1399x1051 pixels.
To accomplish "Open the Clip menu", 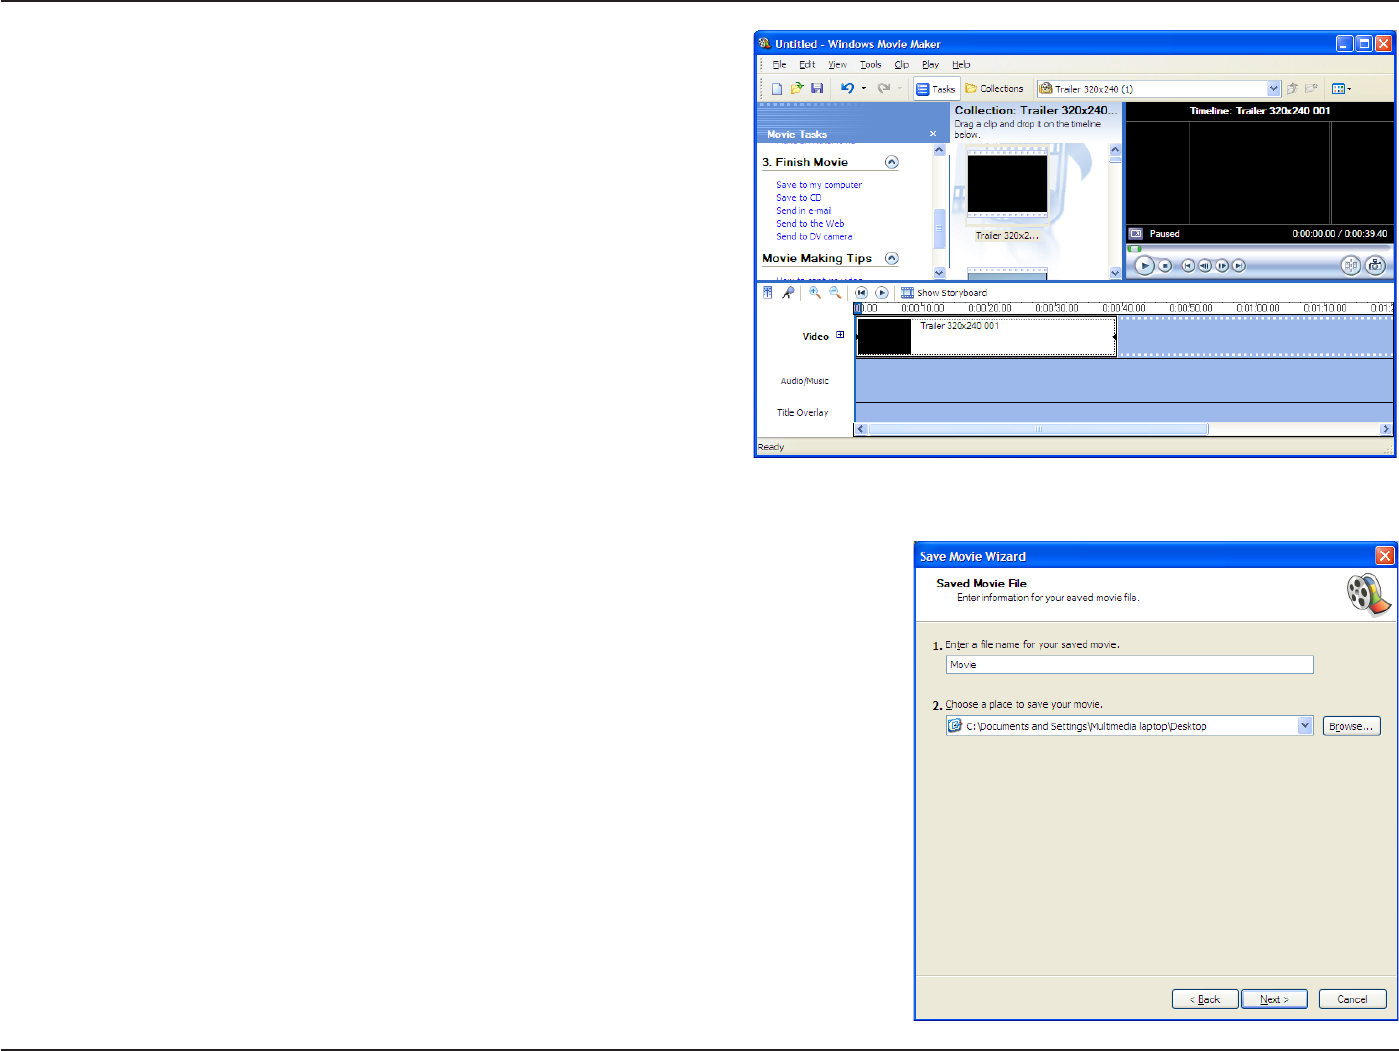I will click(902, 65).
